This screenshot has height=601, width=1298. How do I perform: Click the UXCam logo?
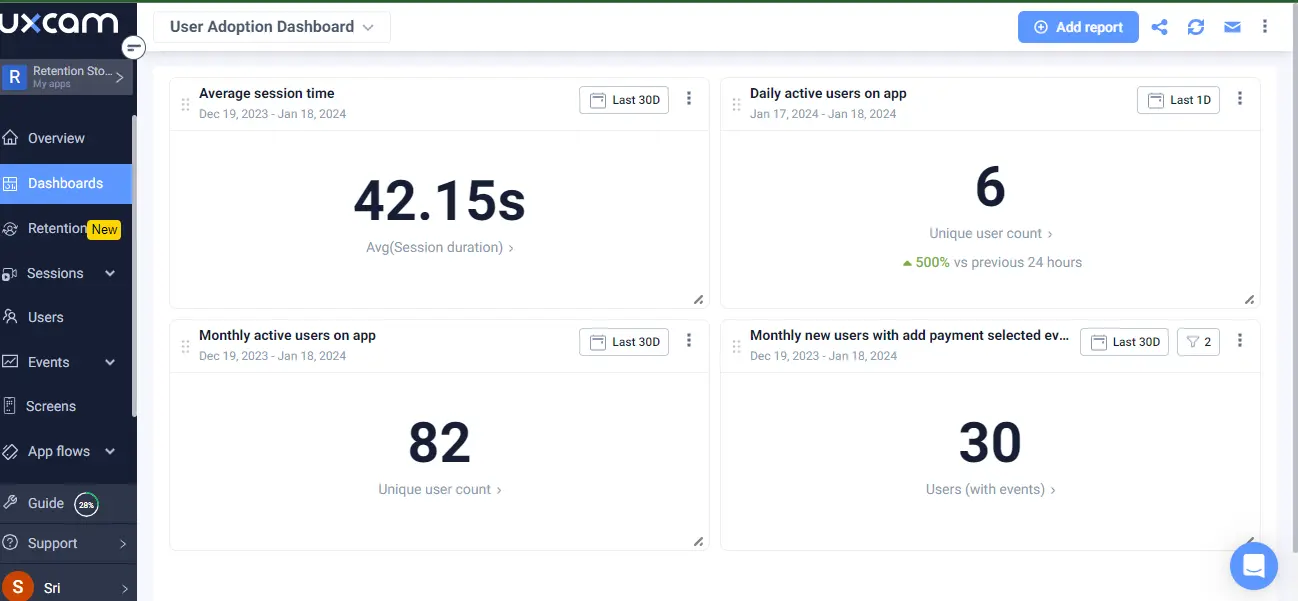pos(59,22)
